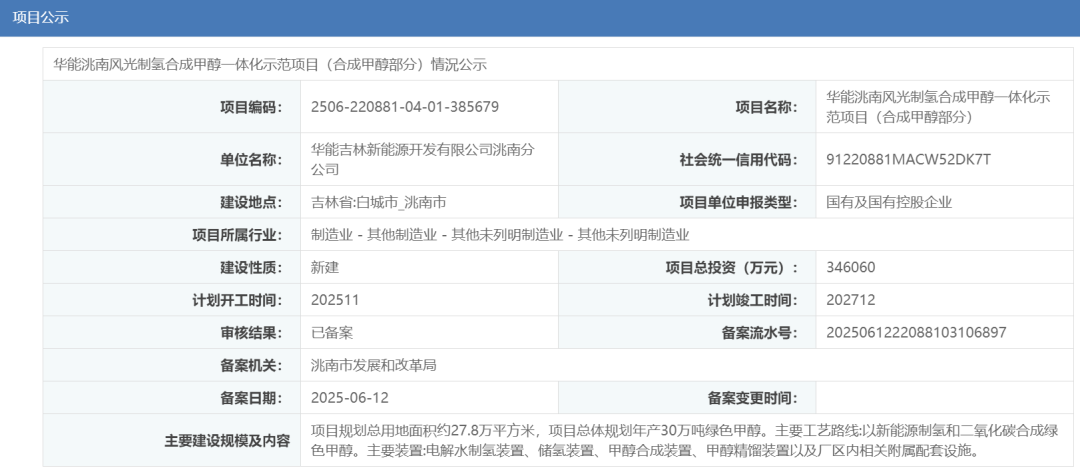Click project code 2506-220881-04-01-385679

405,107
